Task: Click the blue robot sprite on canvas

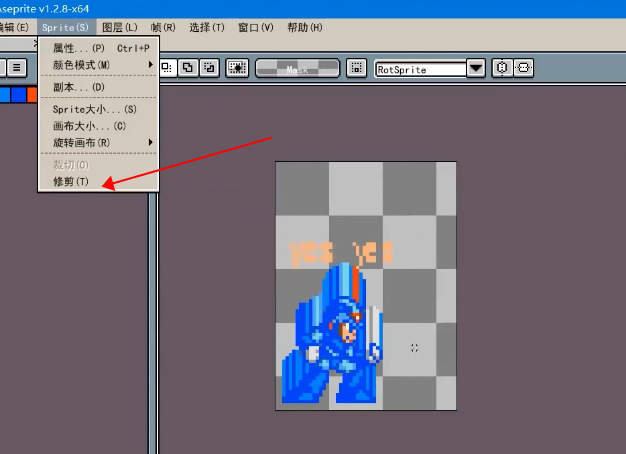Action: tap(333, 333)
